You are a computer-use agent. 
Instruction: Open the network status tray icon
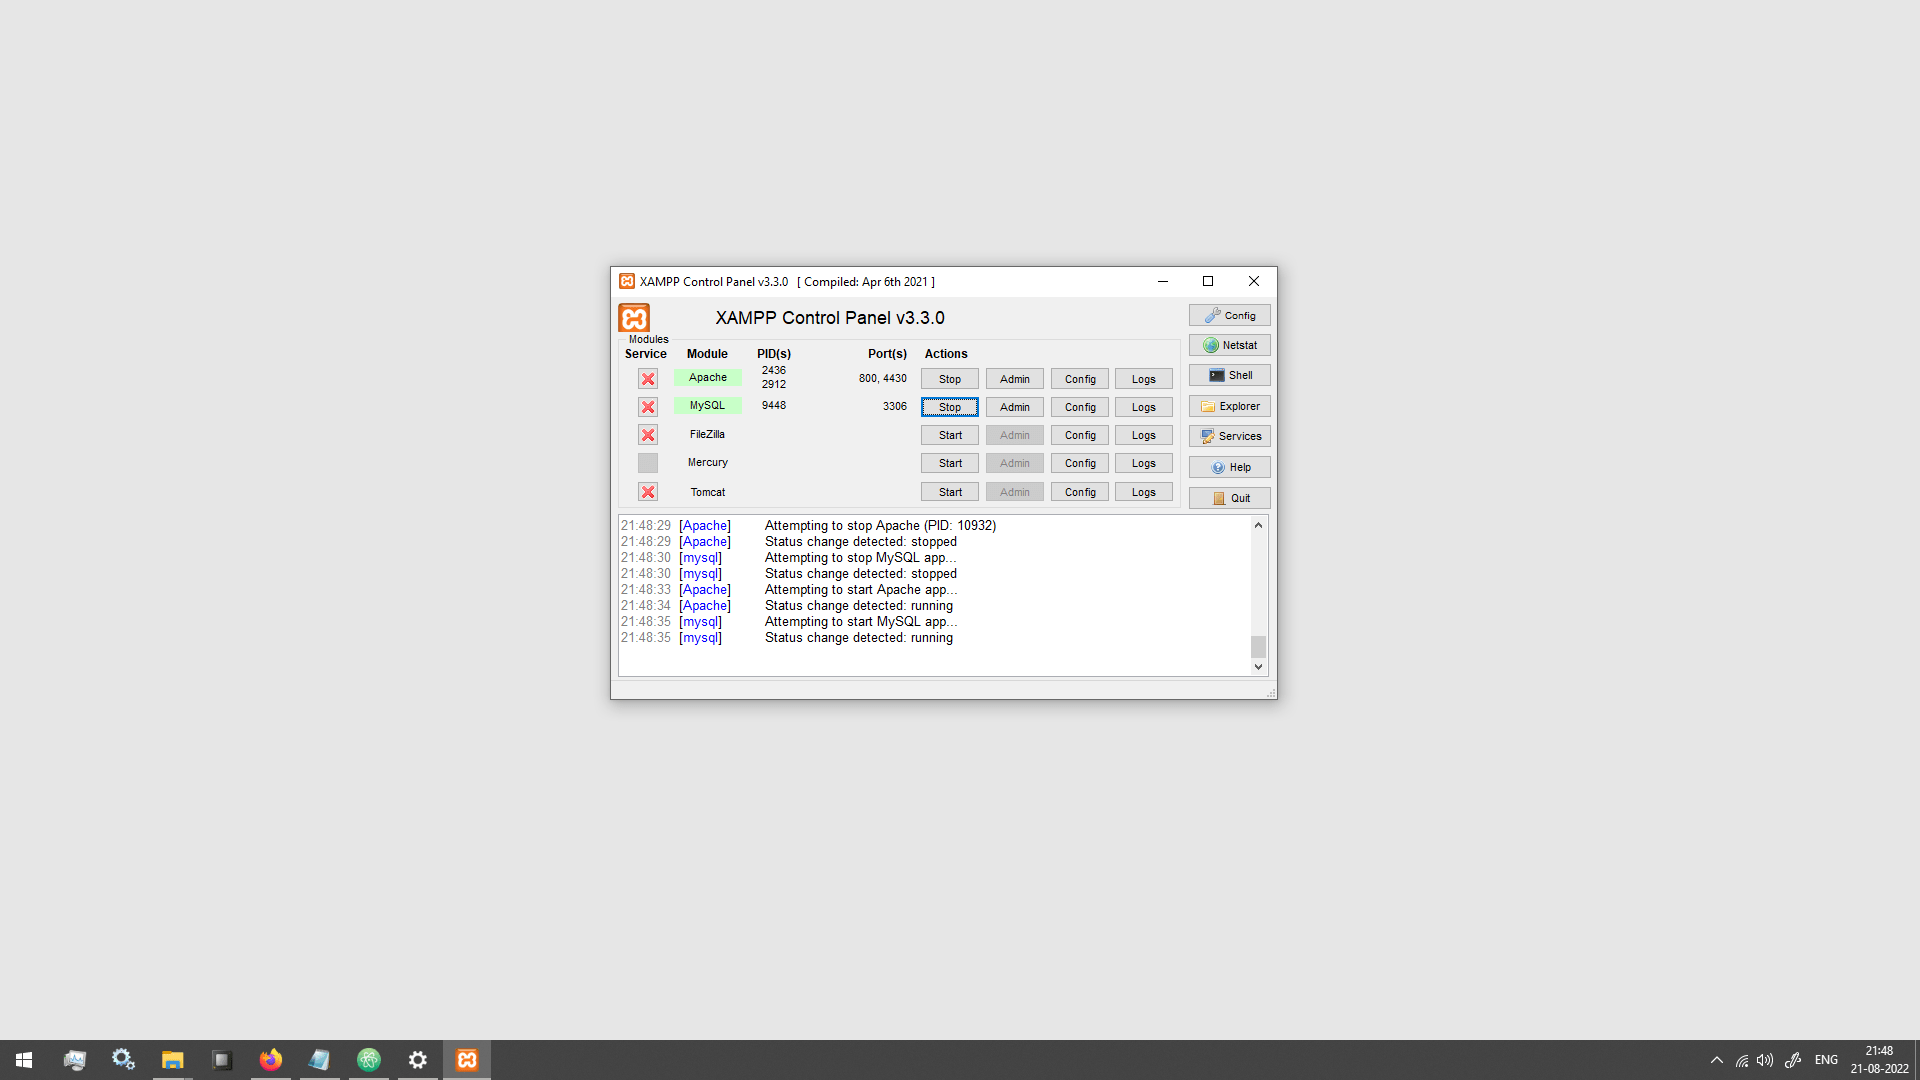coord(1742,1060)
